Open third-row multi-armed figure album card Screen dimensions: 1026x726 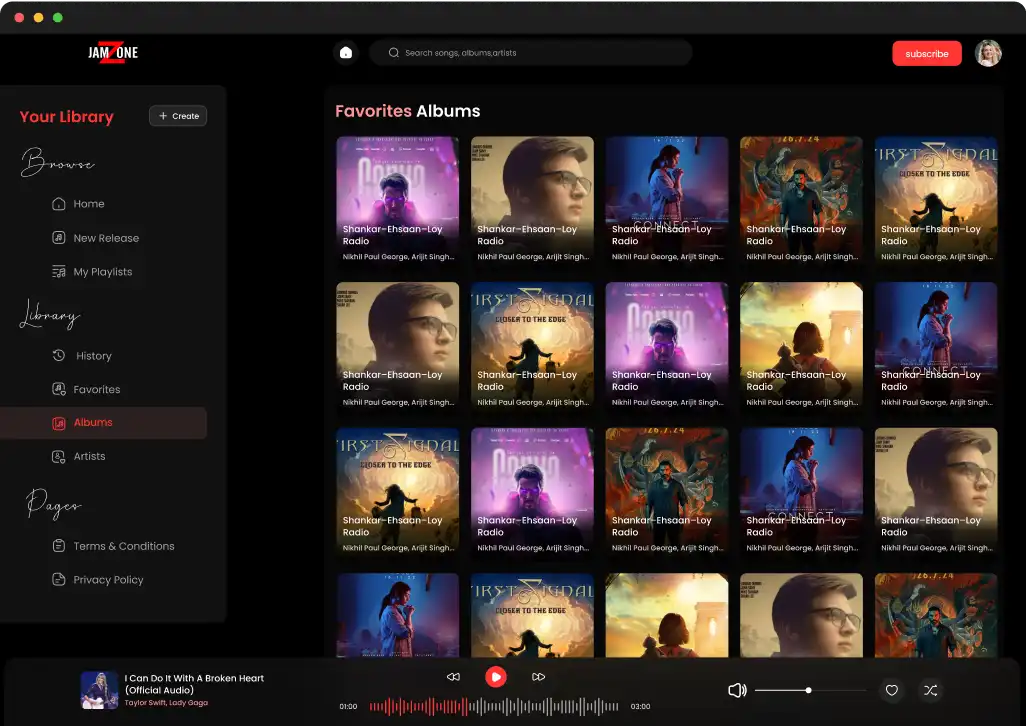pyautogui.click(x=666, y=492)
